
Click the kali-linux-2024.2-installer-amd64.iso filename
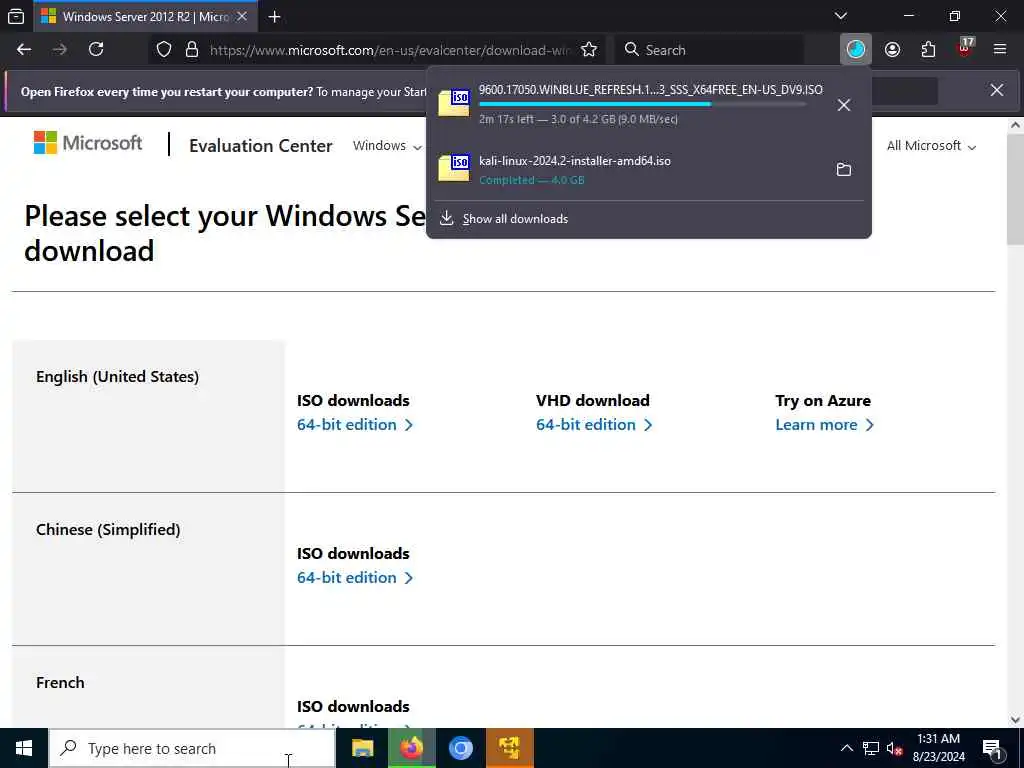[575, 161]
